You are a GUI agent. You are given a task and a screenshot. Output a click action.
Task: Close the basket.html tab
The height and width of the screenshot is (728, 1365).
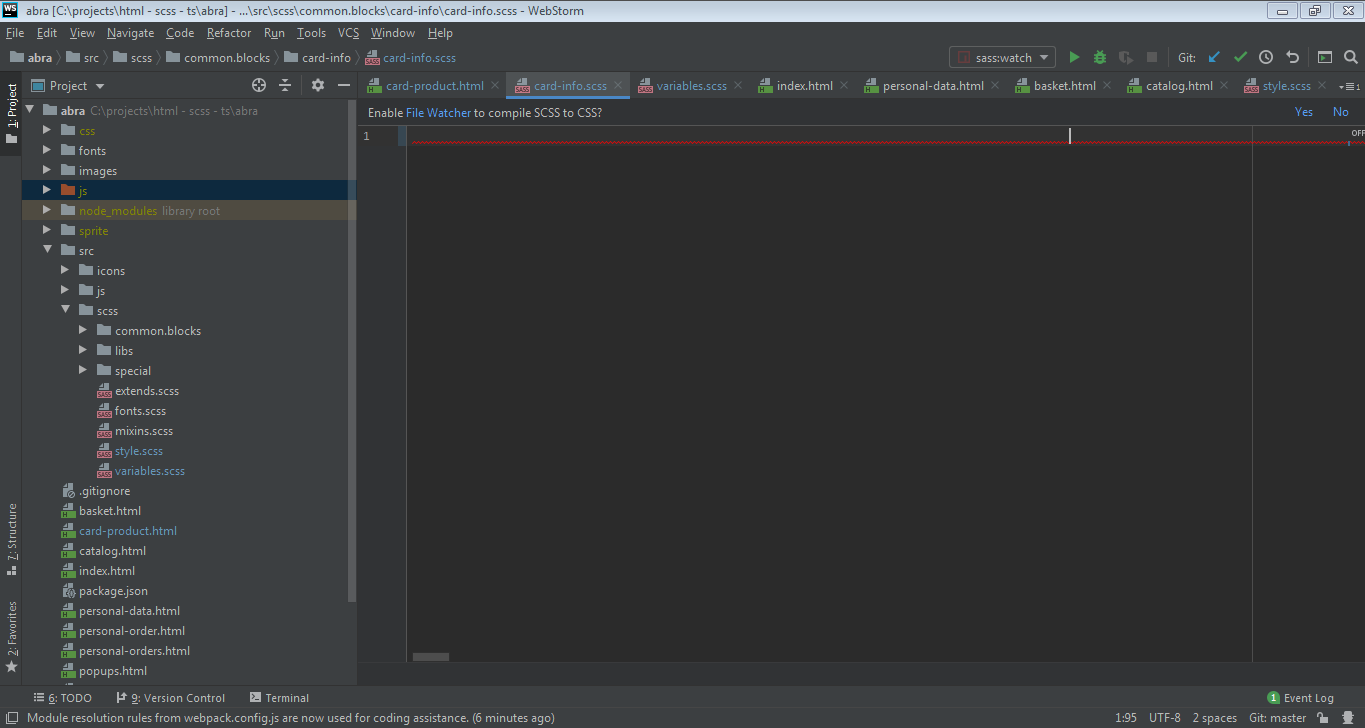[x=1108, y=86]
